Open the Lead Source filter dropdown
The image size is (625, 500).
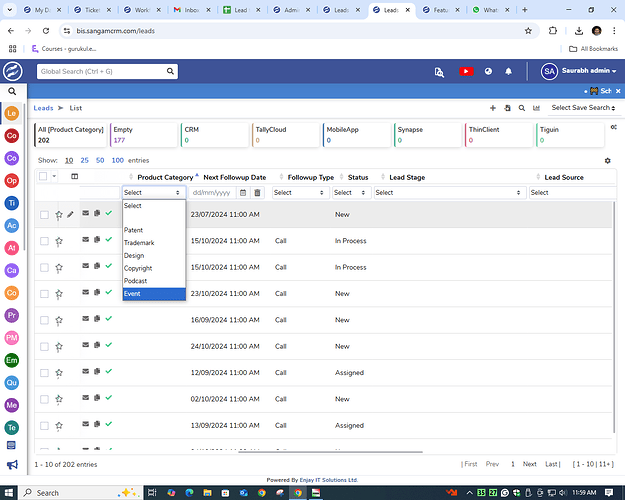click(x=573, y=193)
